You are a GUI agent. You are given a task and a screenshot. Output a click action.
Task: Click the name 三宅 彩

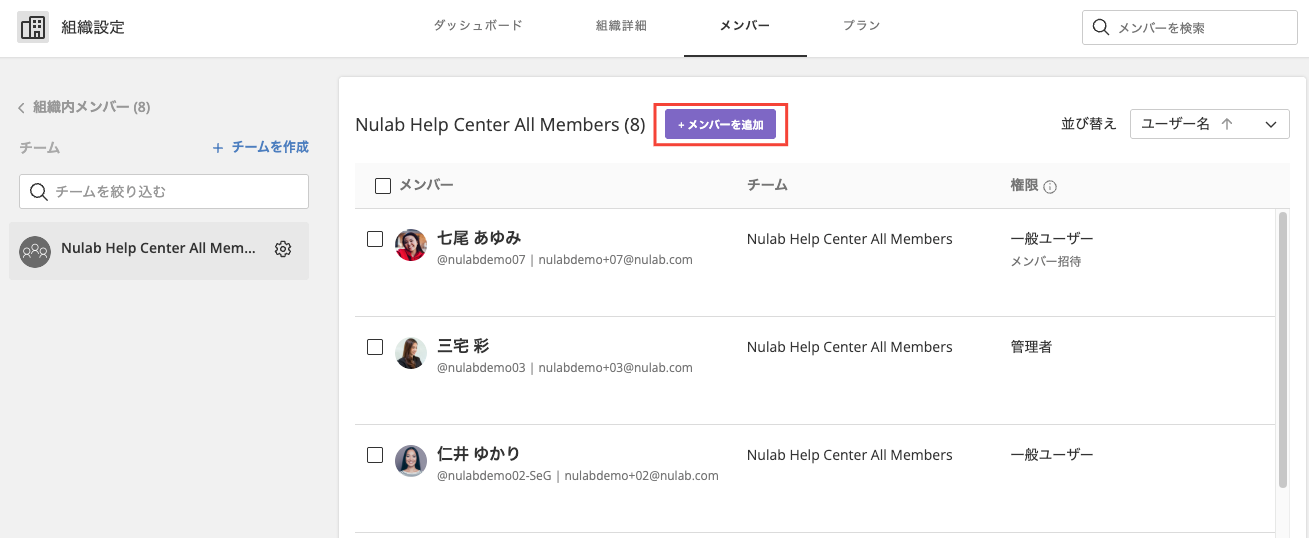click(463, 346)
